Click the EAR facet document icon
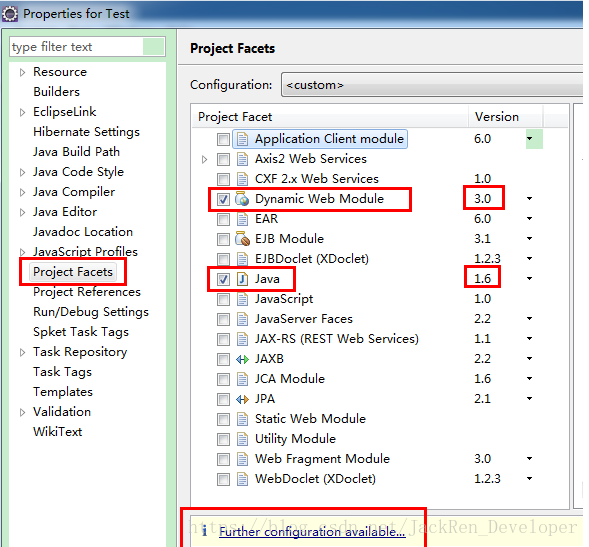Image resolution: width=589 pixels, height=547 pixels. (242, 219)
